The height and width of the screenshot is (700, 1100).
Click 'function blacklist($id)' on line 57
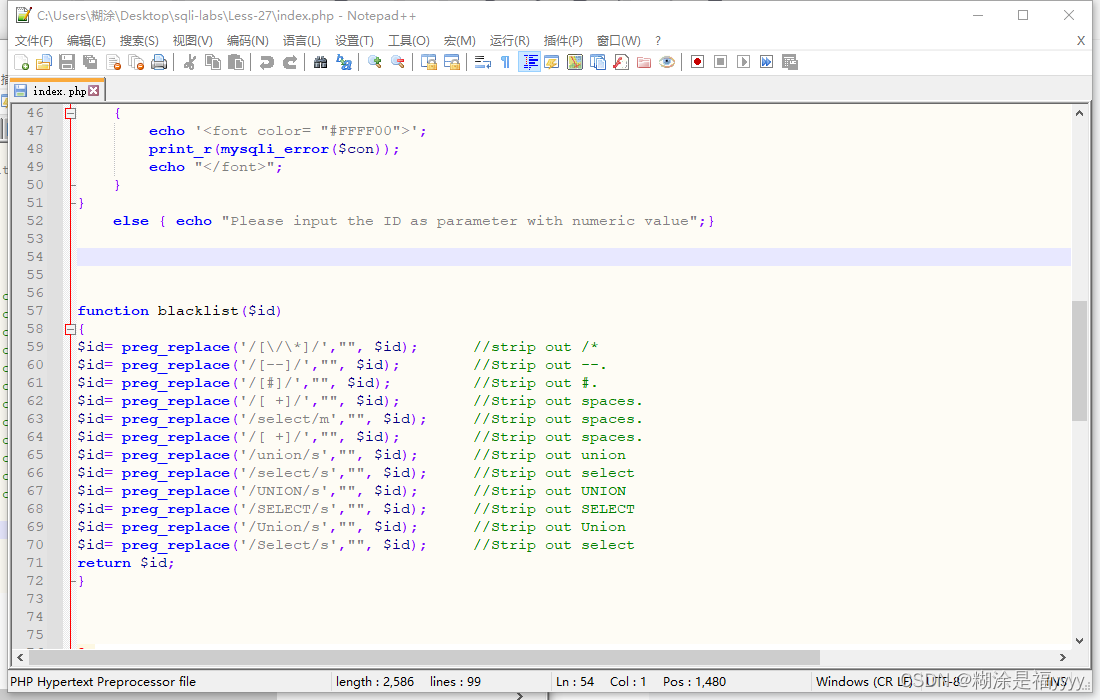pos(180,311)
